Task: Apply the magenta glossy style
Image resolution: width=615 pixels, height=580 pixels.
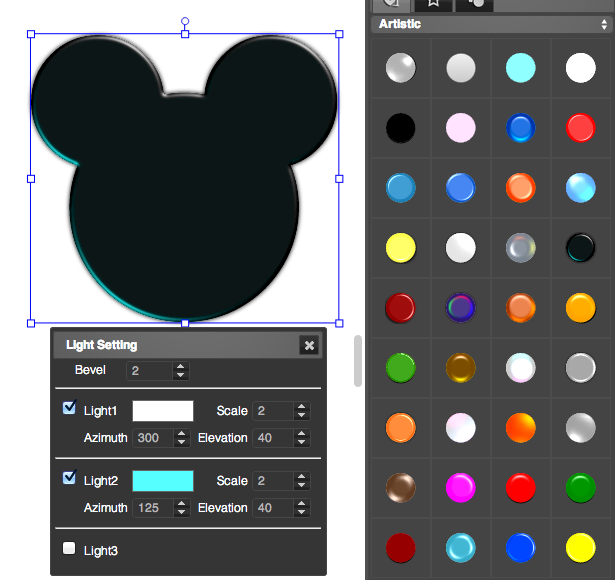Action: (x=460, y=488)
